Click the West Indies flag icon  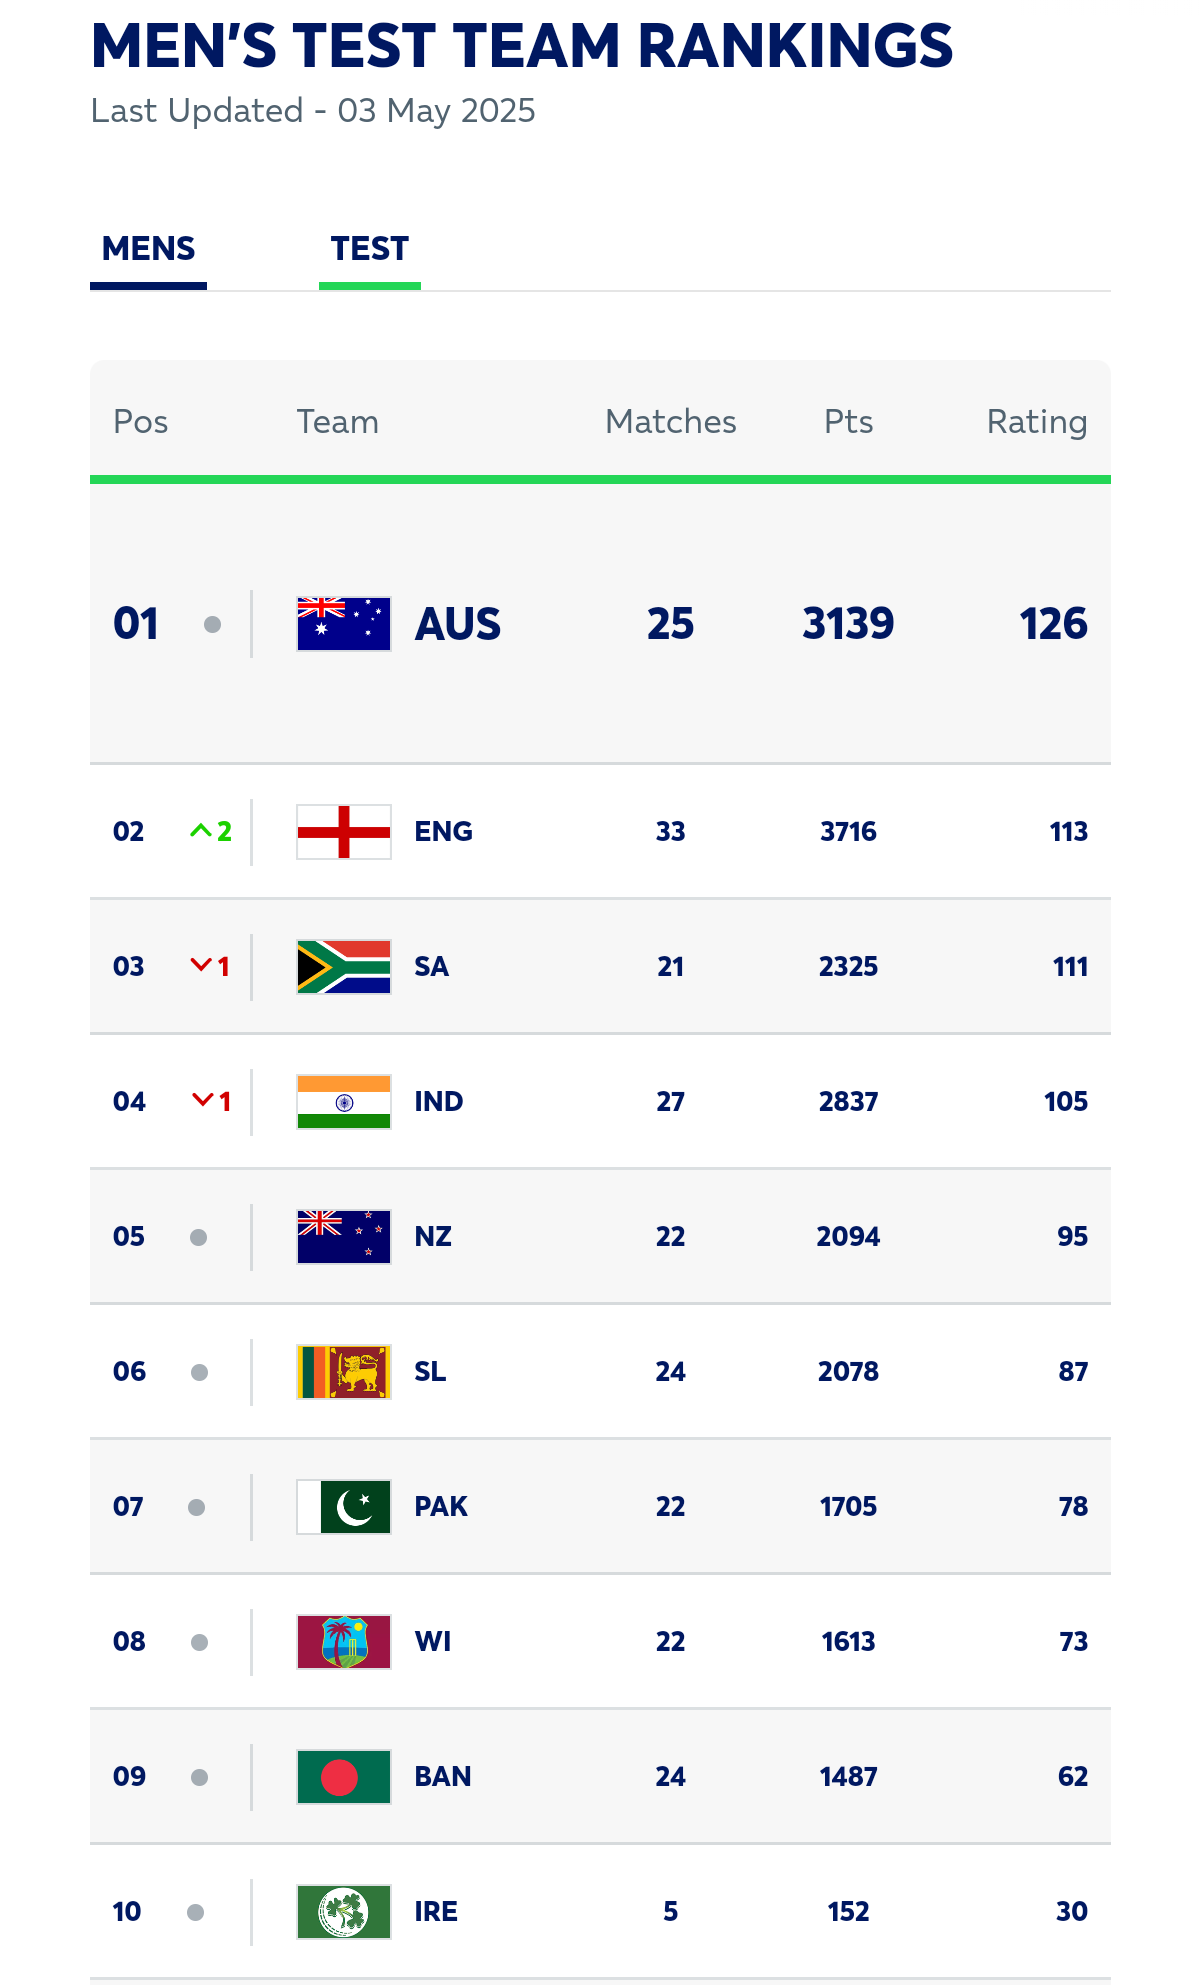coord(342,1642)
